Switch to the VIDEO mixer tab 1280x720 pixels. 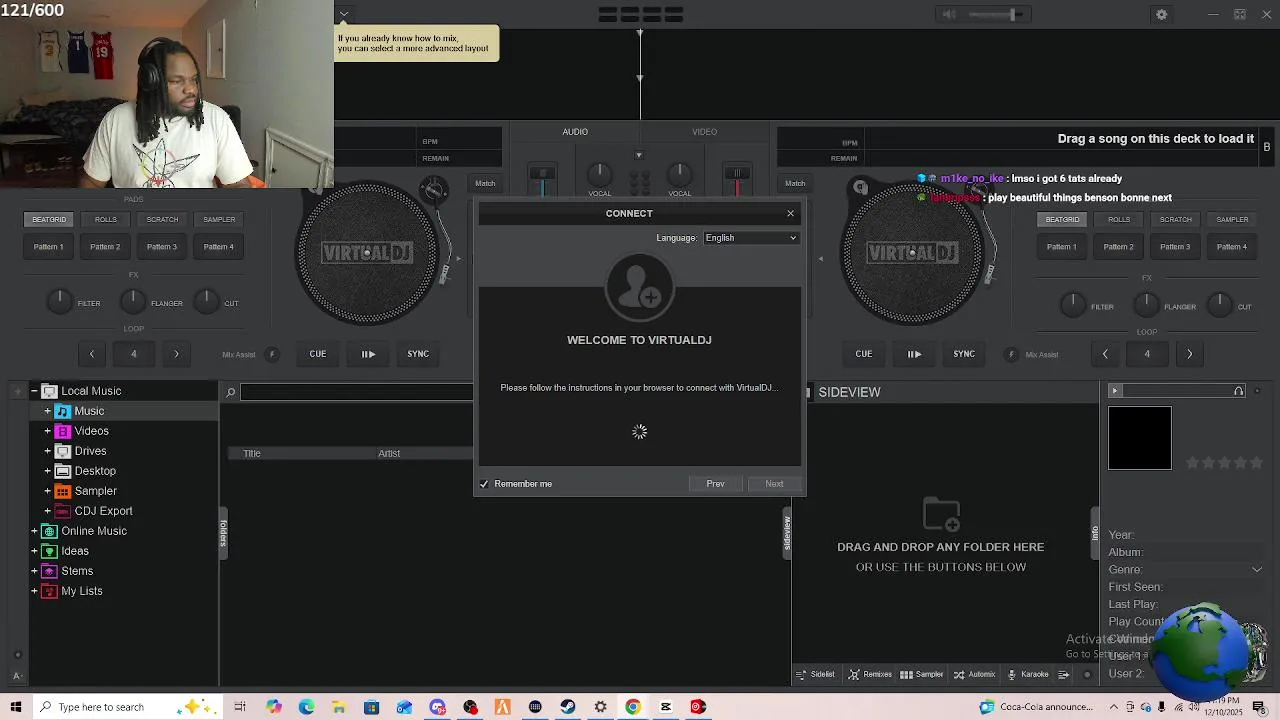tap(705, 132)
